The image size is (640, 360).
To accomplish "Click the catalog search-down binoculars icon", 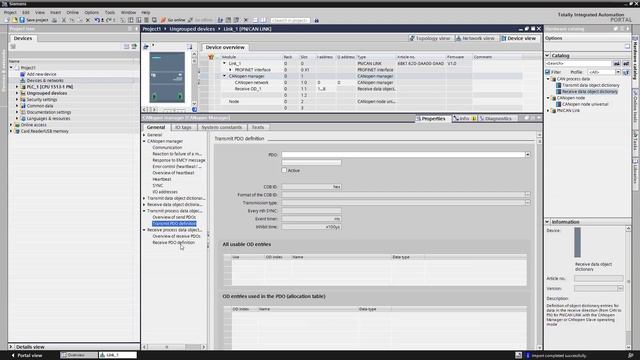I will click(617, 64).
